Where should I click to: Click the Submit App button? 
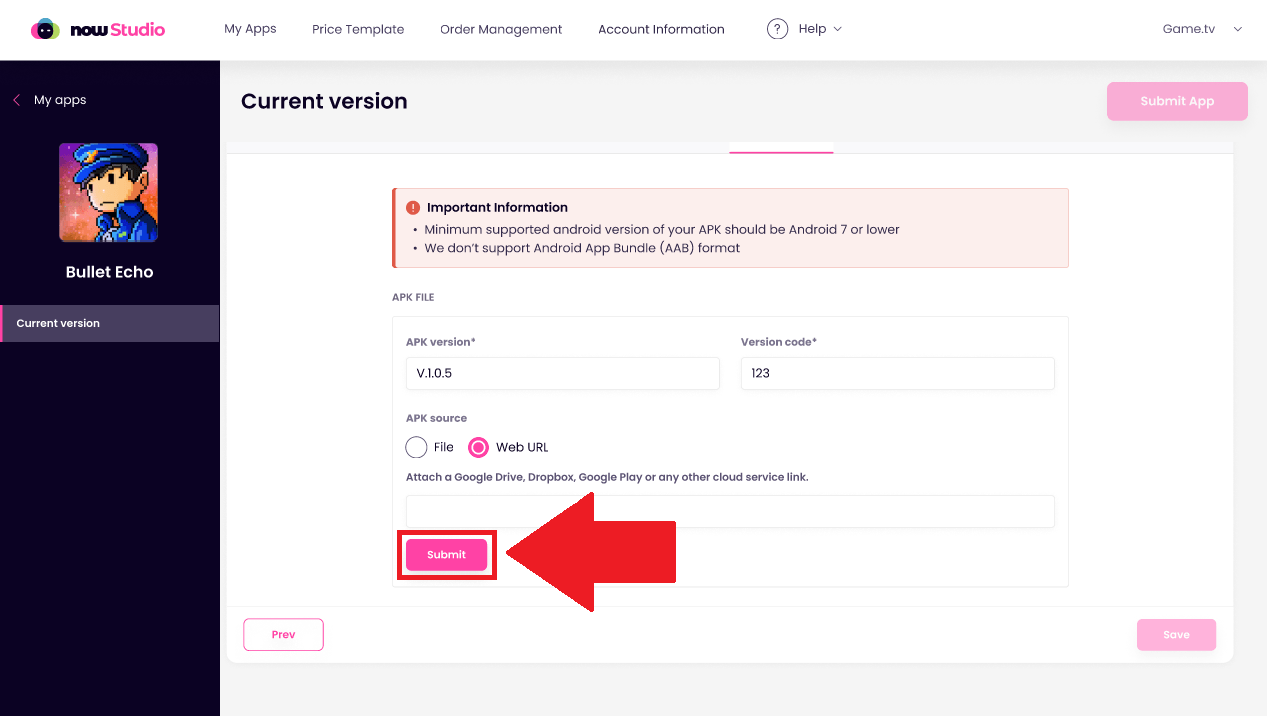(x=1177, y=101)
